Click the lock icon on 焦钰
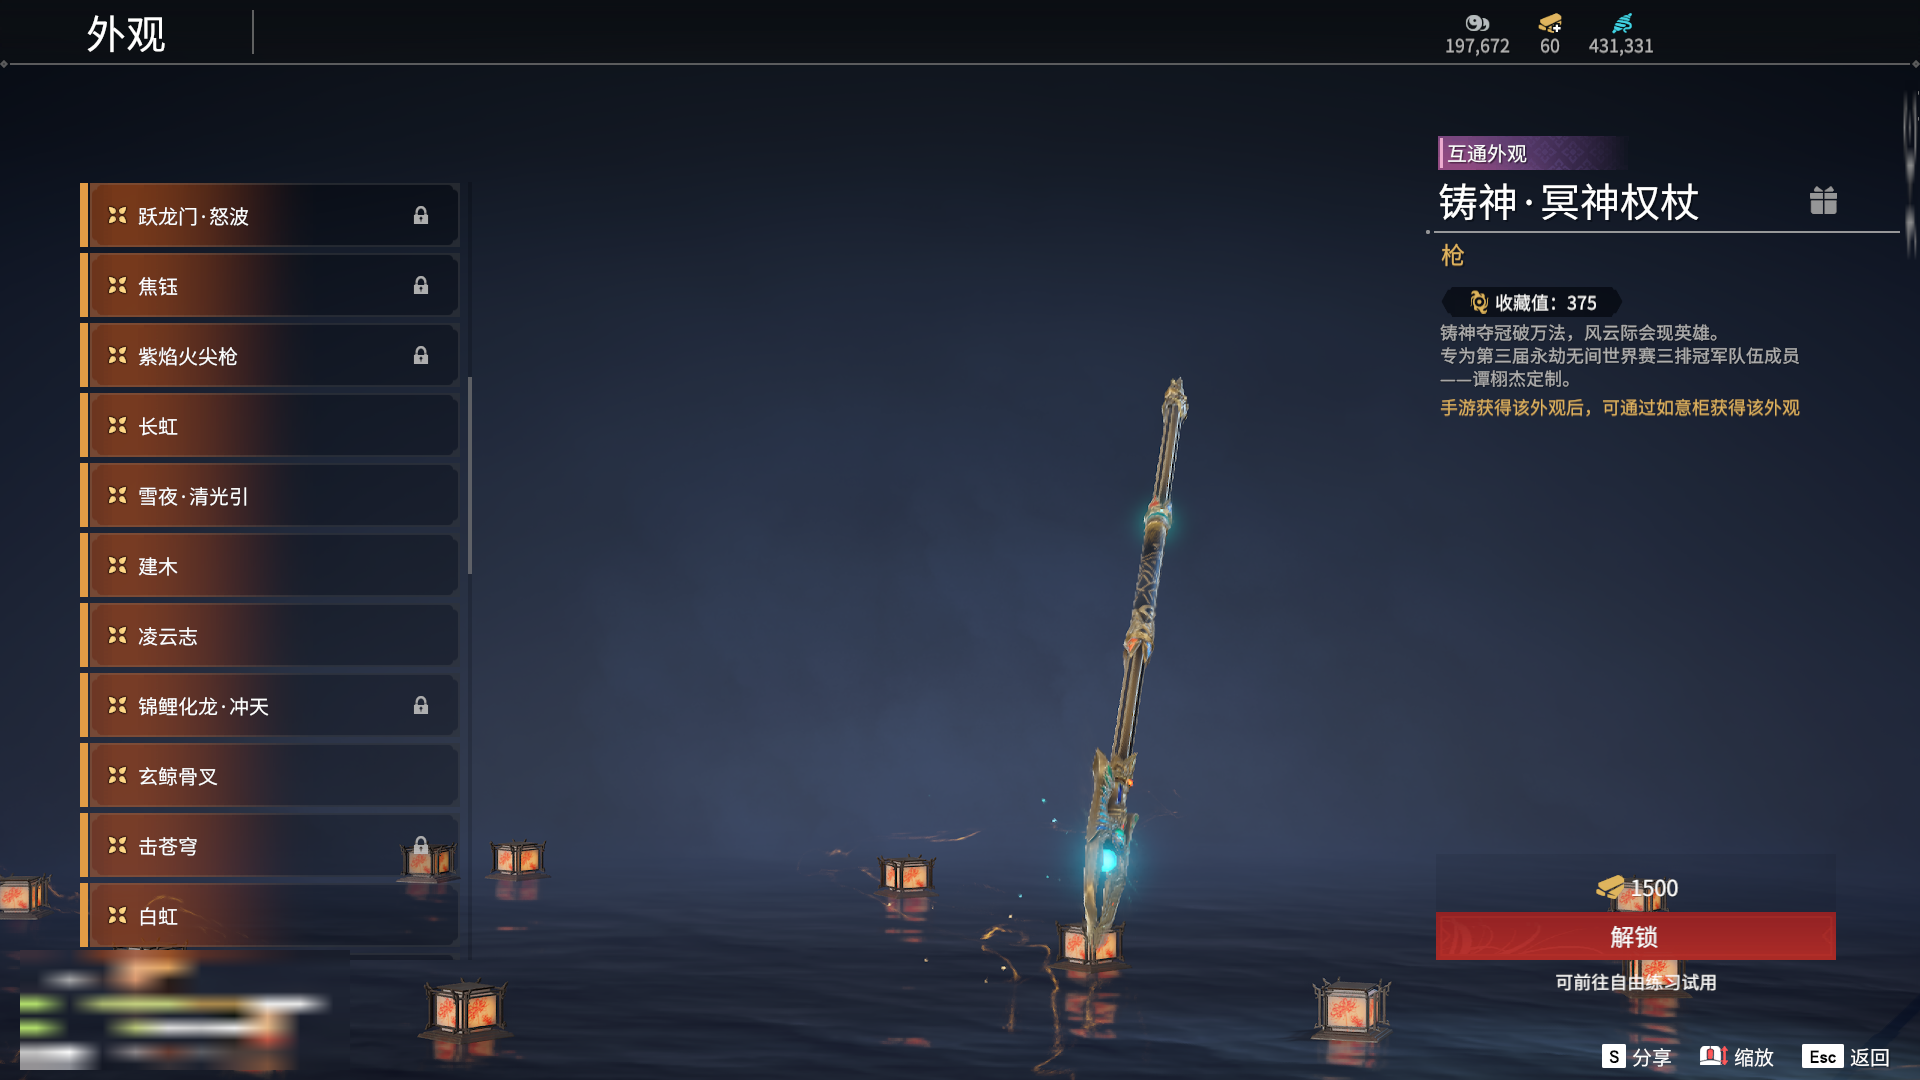Screen dimensions: 1920x1080 [x=421, y=286]
